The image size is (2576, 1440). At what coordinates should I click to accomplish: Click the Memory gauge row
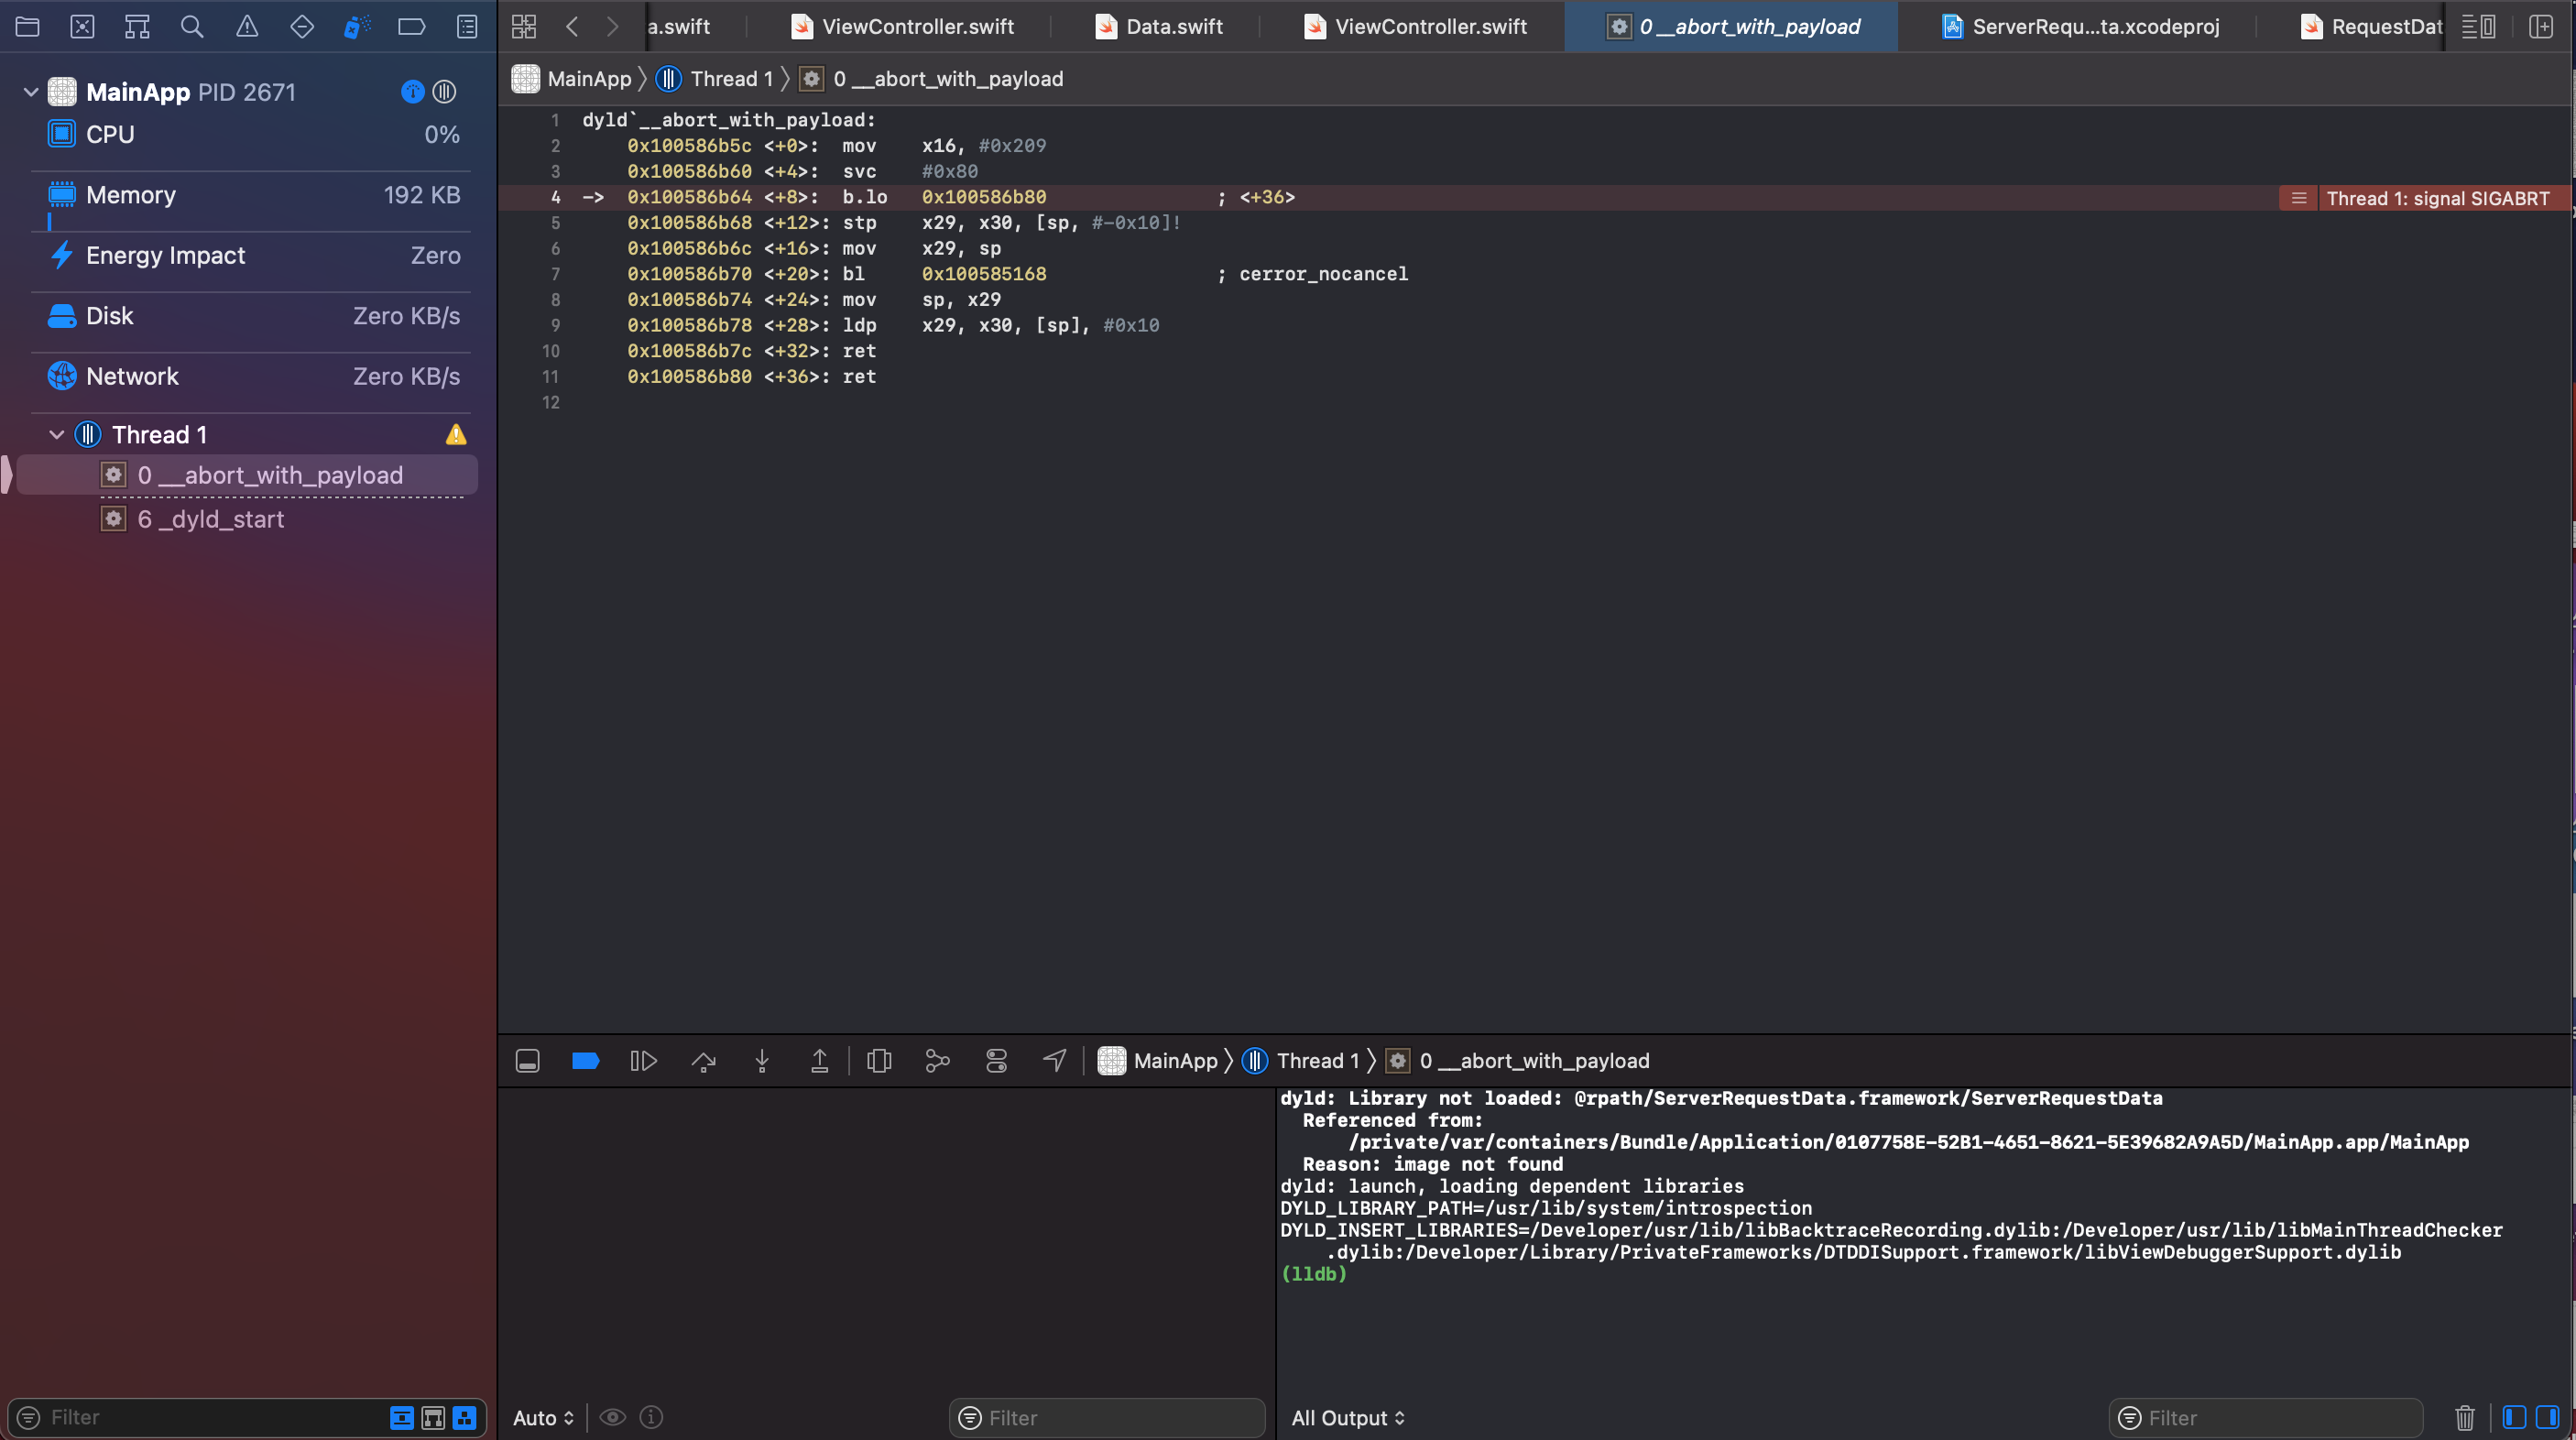(252, 195)
